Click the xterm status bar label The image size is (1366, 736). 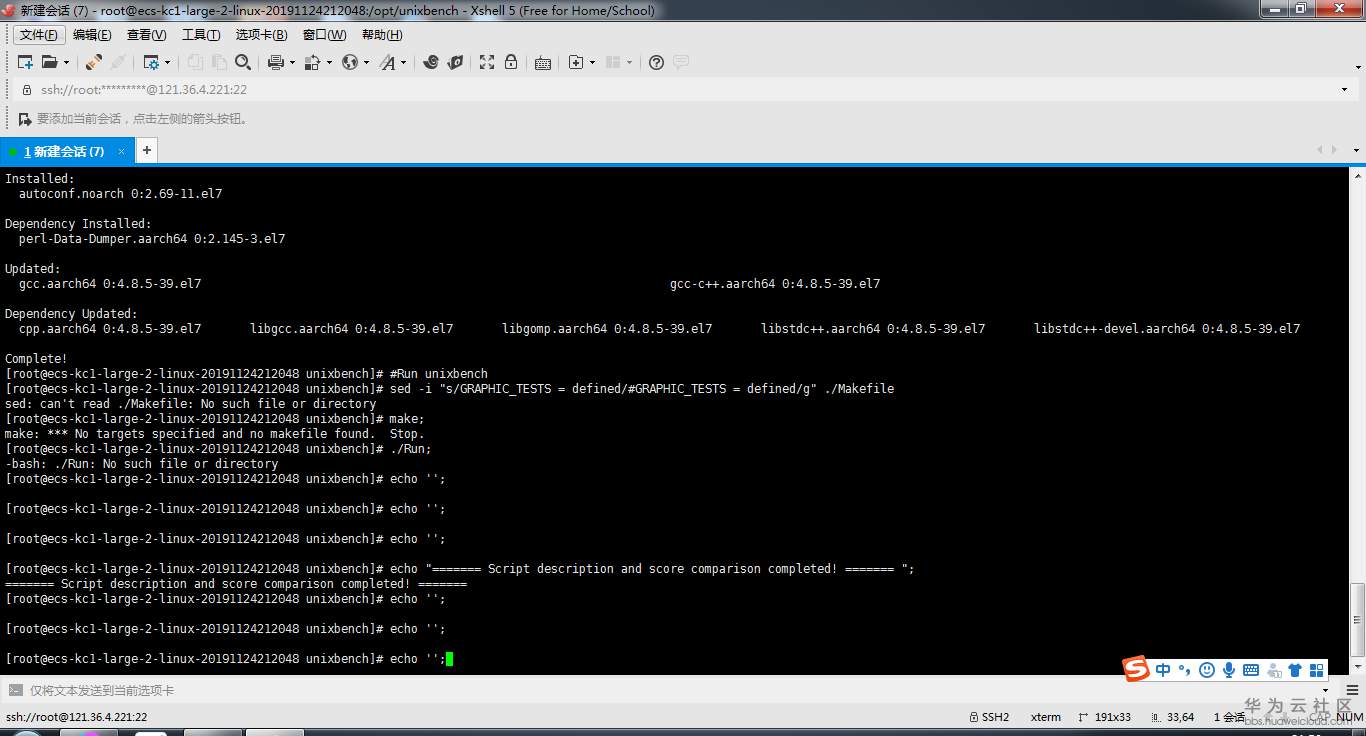(x=1046, y=717)
